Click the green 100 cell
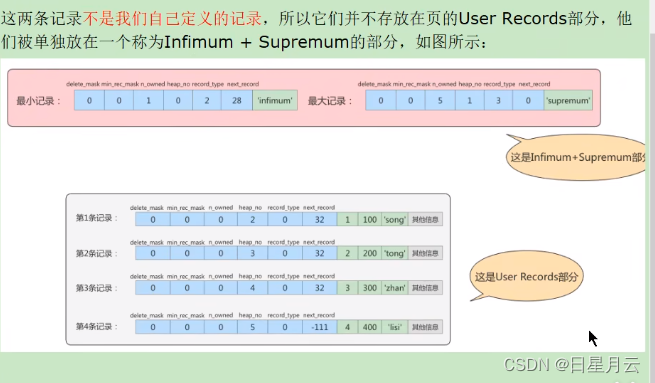 370,219
